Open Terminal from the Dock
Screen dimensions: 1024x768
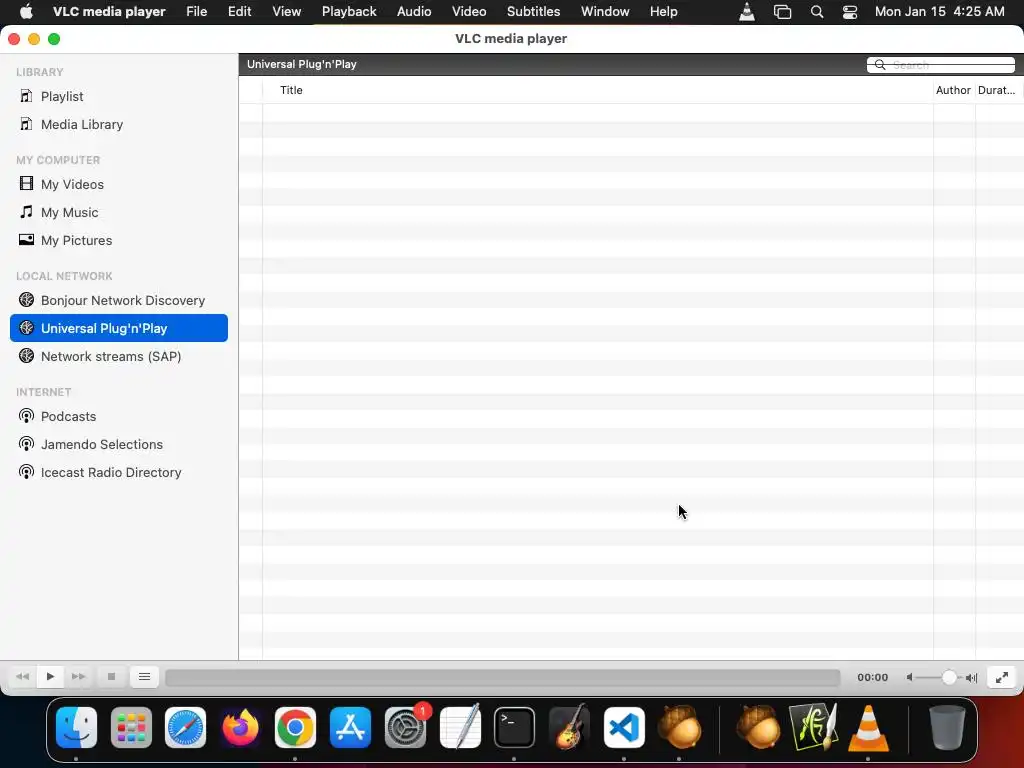515,728
